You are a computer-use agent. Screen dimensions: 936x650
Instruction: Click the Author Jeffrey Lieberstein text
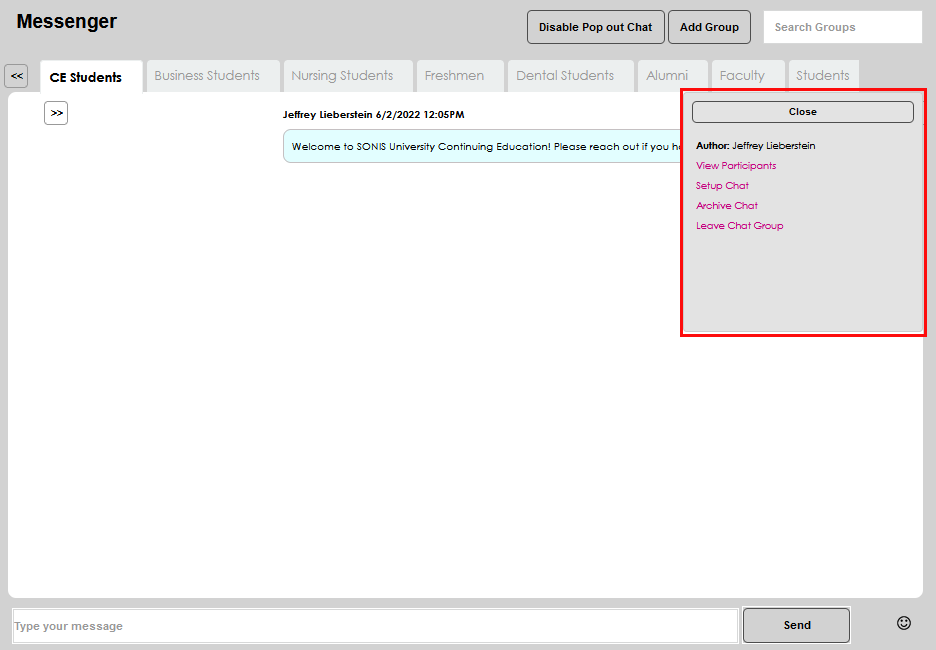coord(756,146)
